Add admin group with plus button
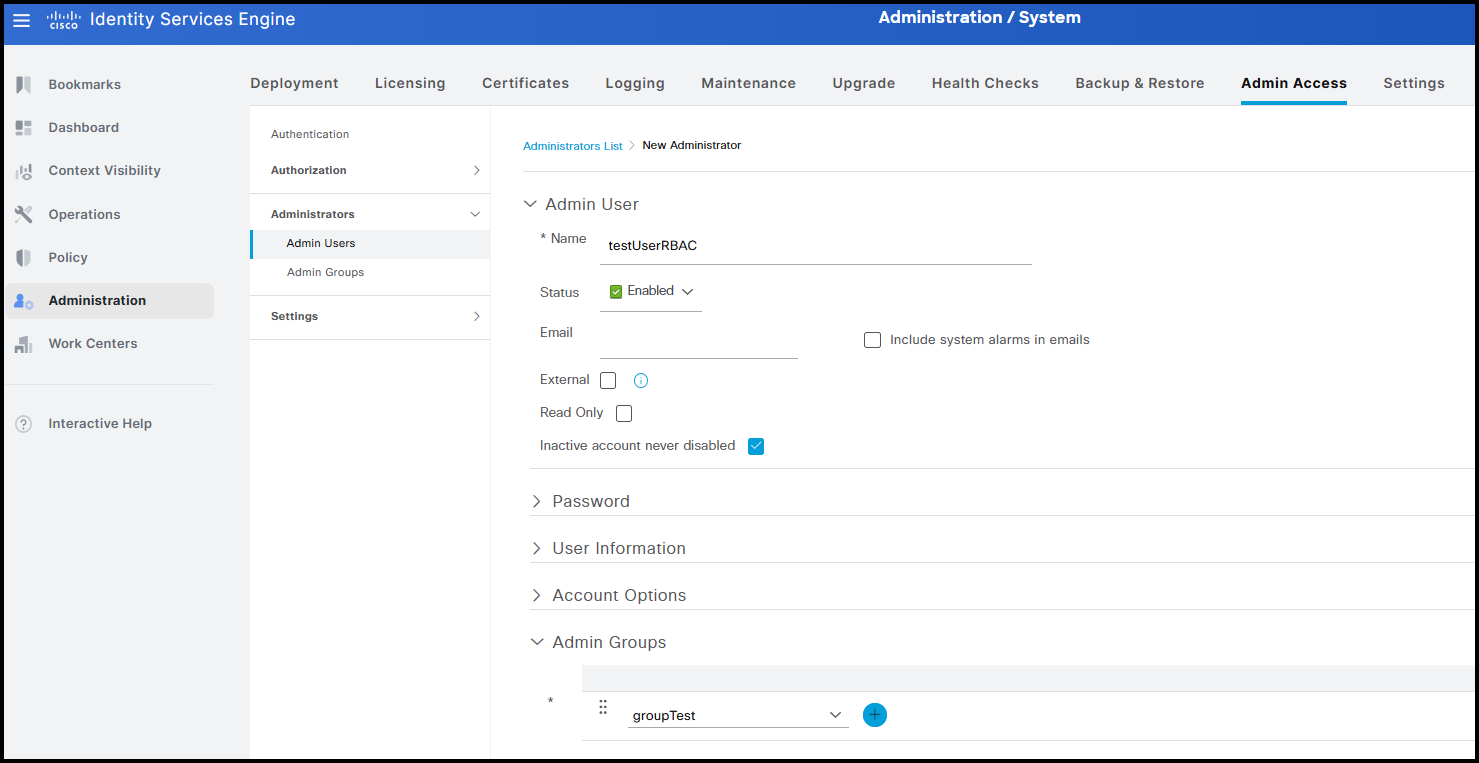 pos(874,715)
